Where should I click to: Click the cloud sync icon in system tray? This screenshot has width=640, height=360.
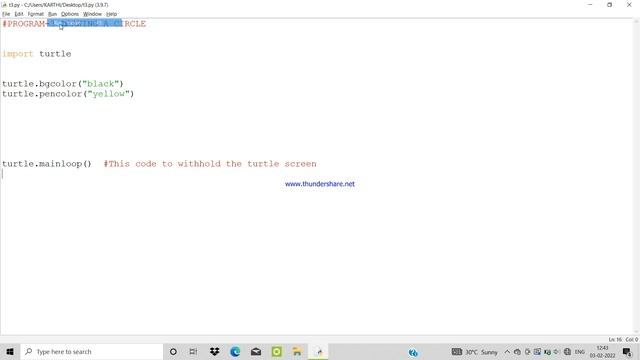click(x=517, y=352)
